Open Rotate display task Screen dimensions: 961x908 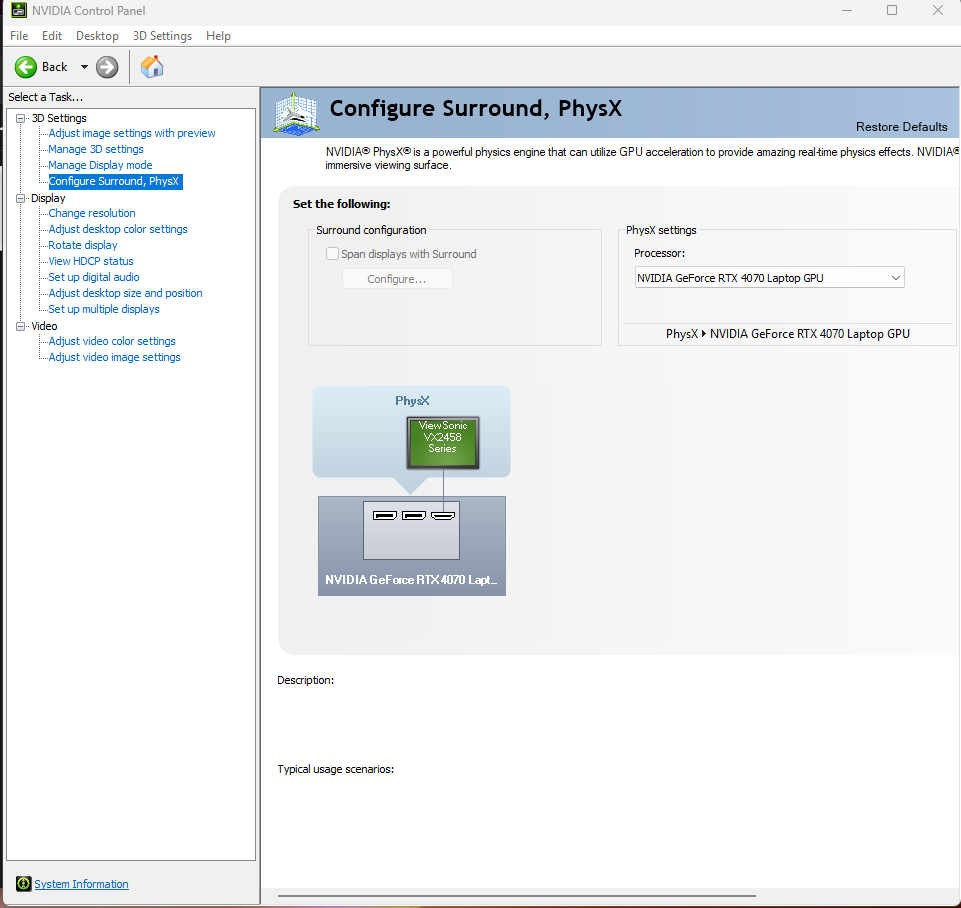83,245
